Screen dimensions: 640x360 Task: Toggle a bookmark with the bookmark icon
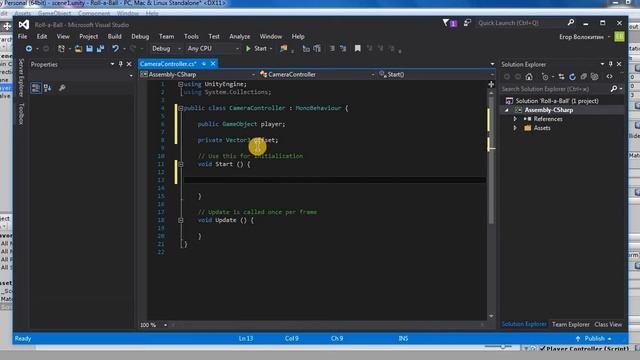pos(358,49)
